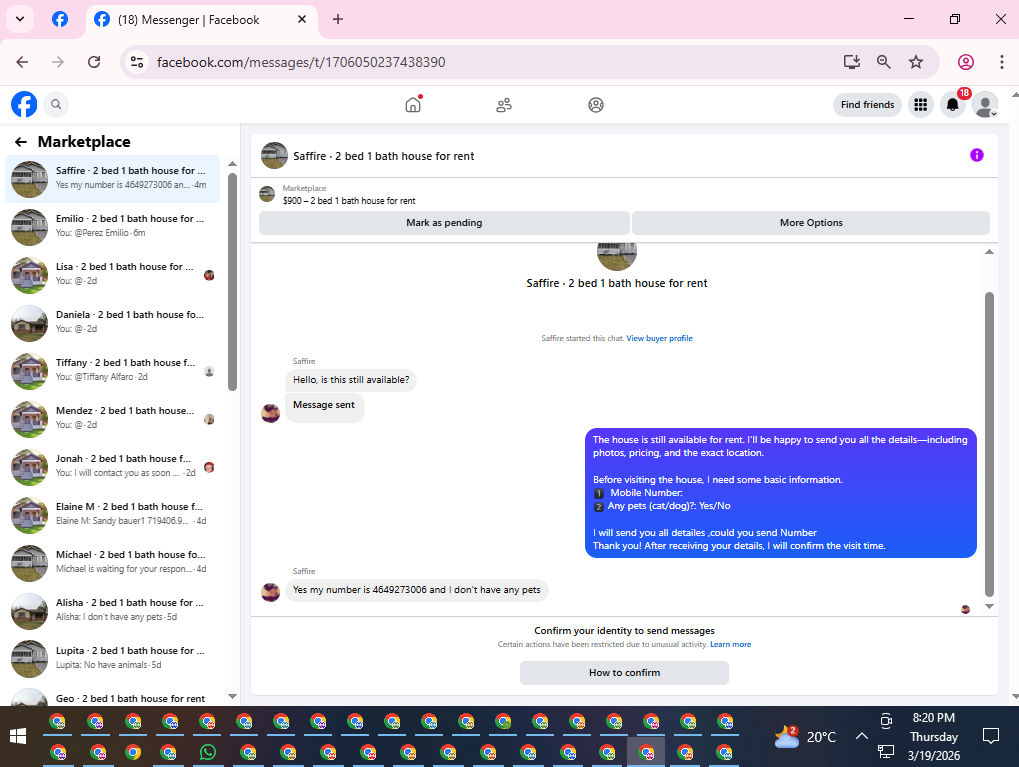
Task: Click browser Back arrow button
Action: tap(22, 62)
